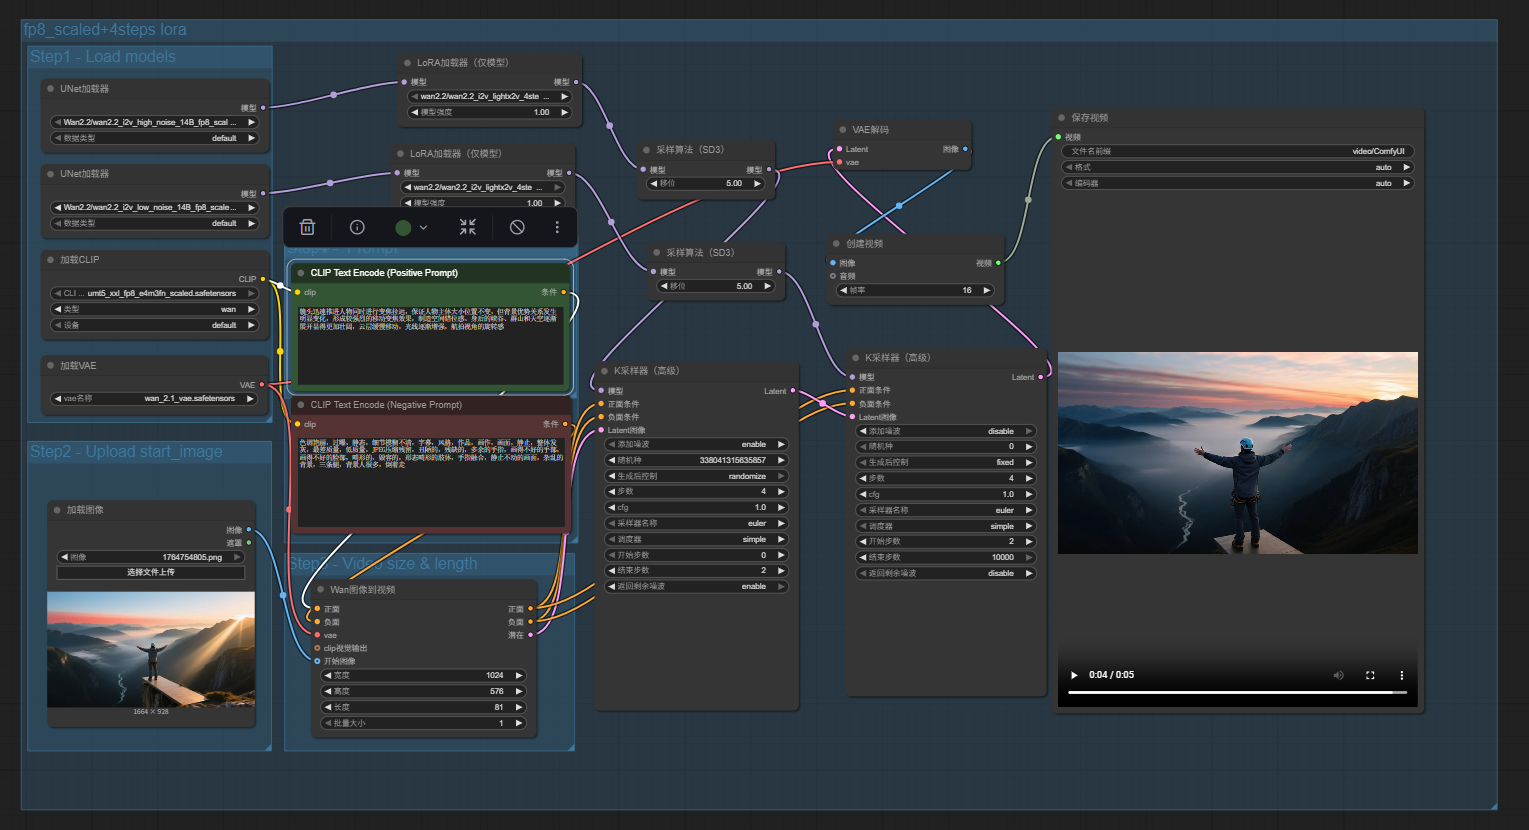Delete selected node with the trash icon
The height and width of the screenshot is (830, 1529).
308,227
